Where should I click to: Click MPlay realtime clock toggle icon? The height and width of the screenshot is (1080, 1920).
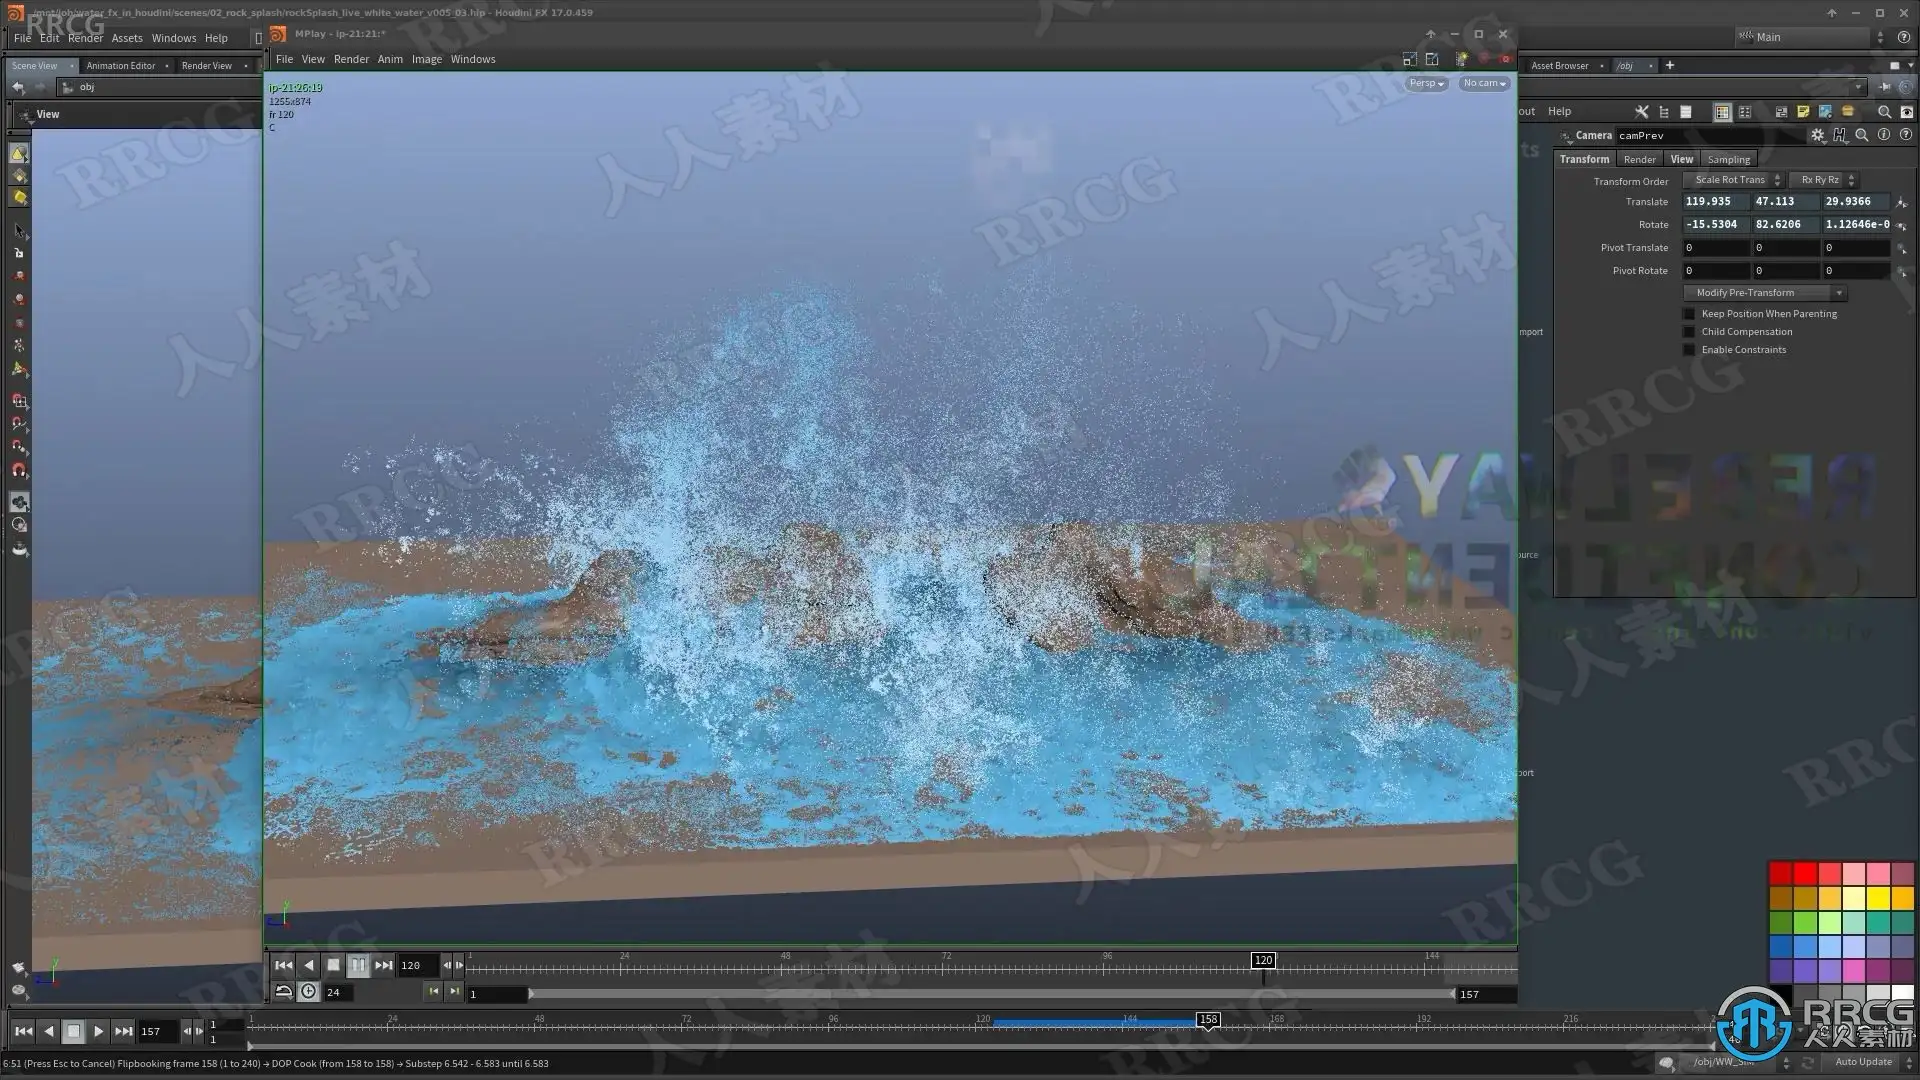(309, 992)
